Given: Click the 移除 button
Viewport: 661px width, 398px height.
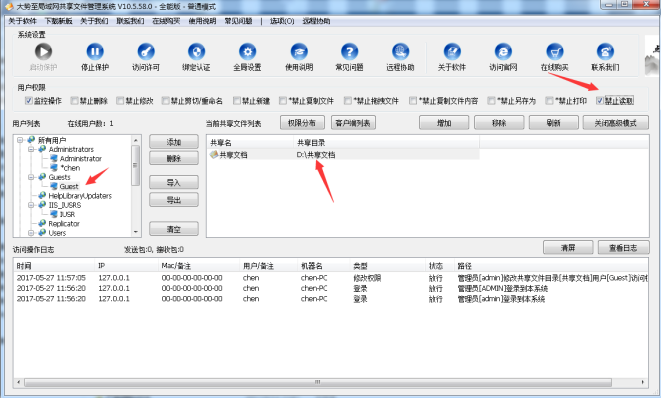Looking at the screenshot, I should pos(499,123).
